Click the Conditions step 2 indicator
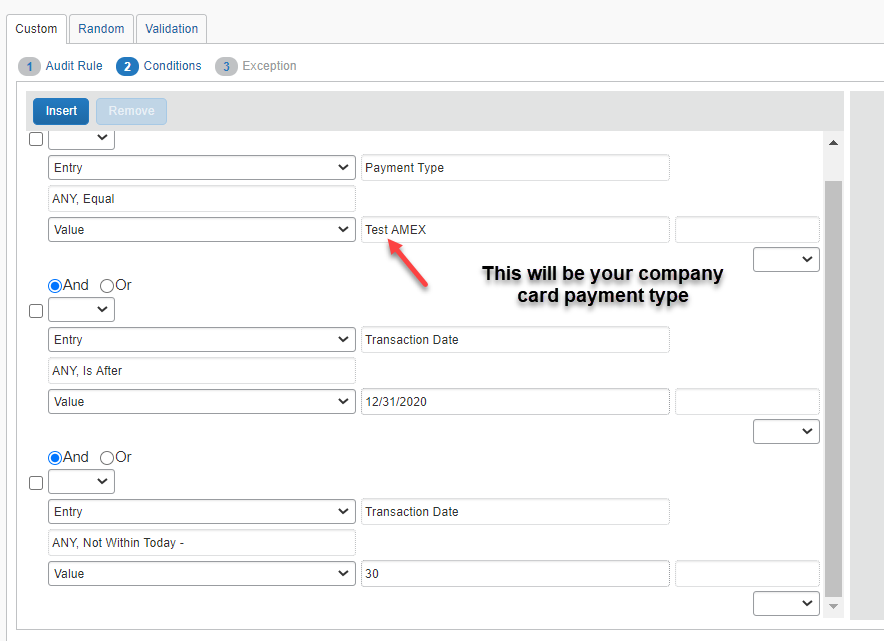Image resolution: width=884 pixels, height=641 pixels. coord(127,66)
